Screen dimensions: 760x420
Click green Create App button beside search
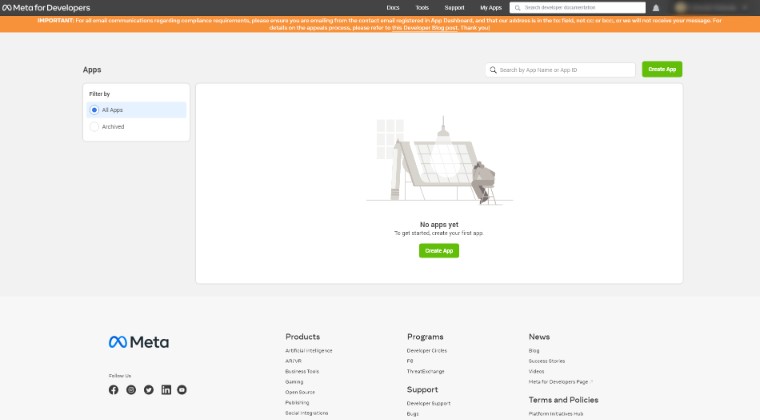[x=662, y=69]
